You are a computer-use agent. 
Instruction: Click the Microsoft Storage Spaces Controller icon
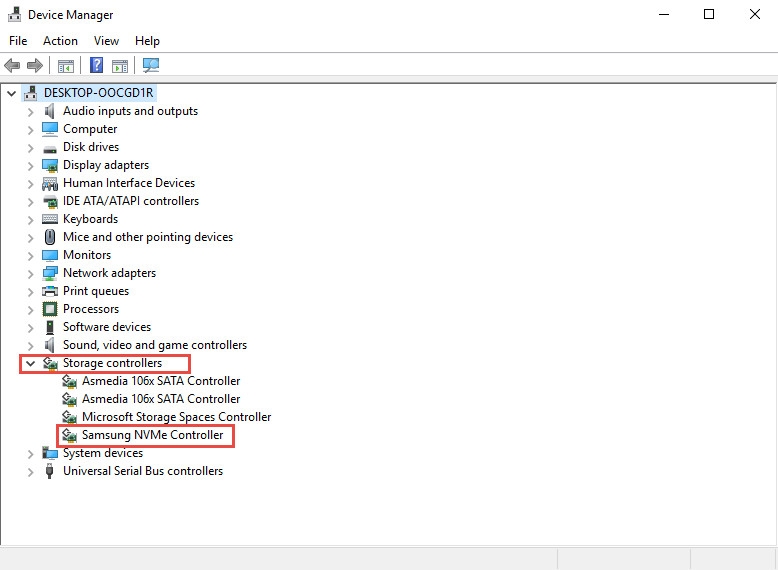pos(69,417)
